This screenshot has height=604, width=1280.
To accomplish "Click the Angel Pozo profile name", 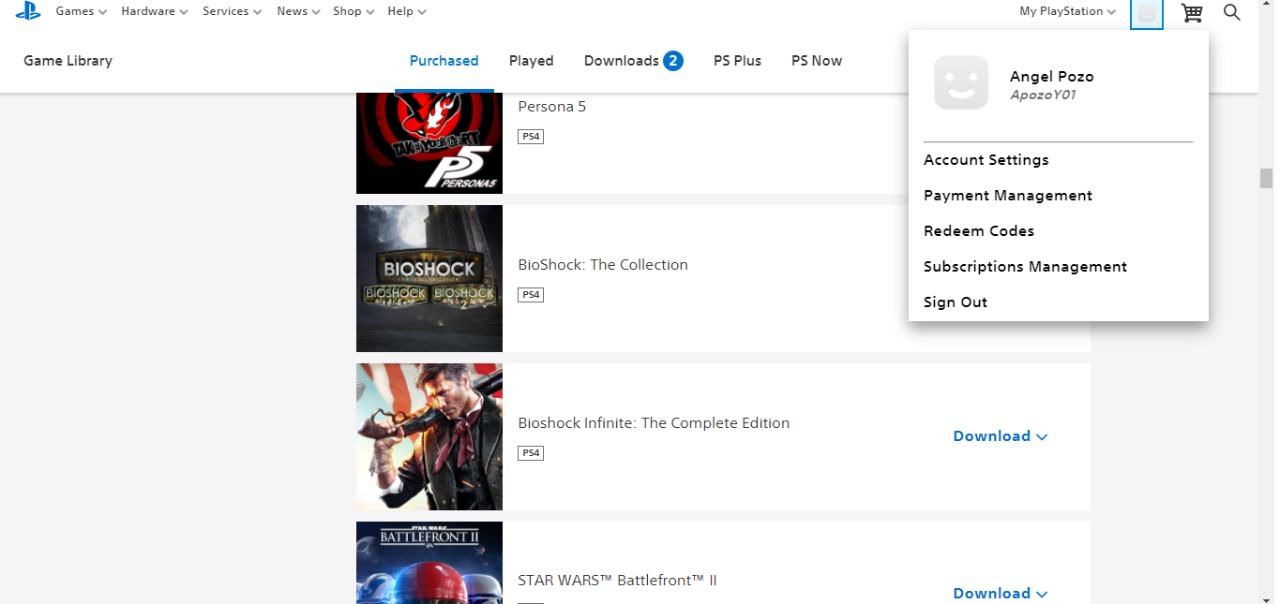I will tap(1052, 76).
